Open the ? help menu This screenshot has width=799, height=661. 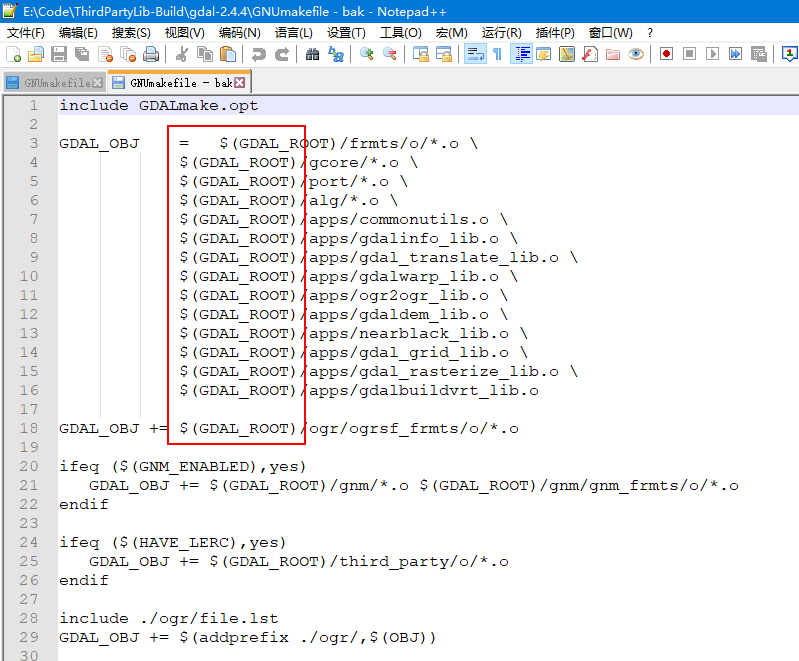point(650,33)
